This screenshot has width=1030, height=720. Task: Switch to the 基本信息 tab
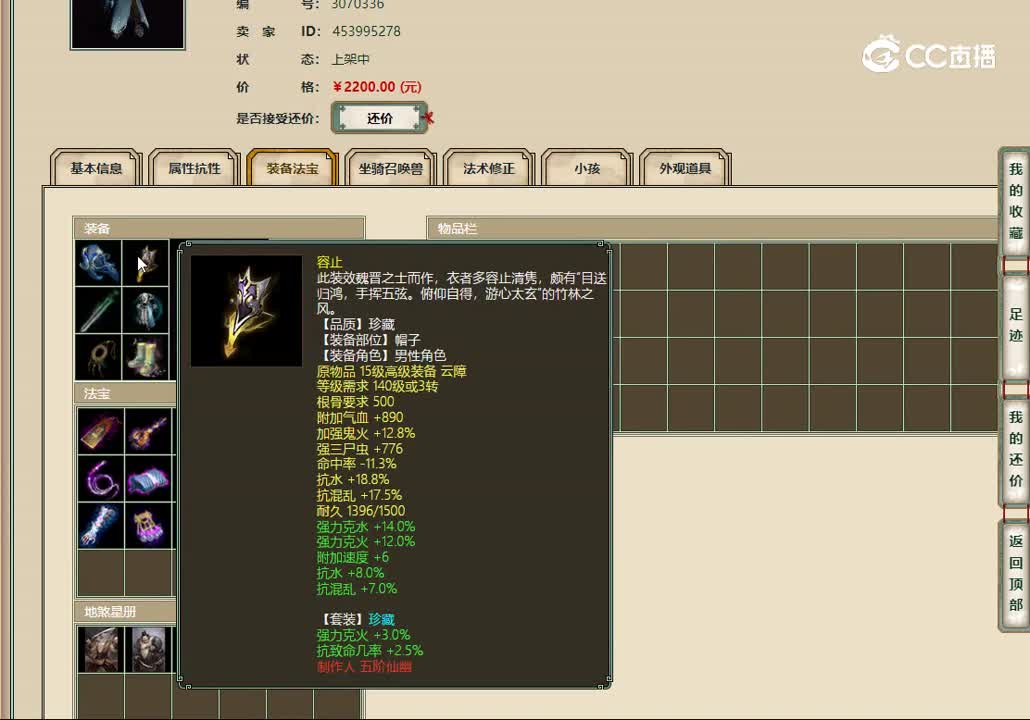(95, 169)
